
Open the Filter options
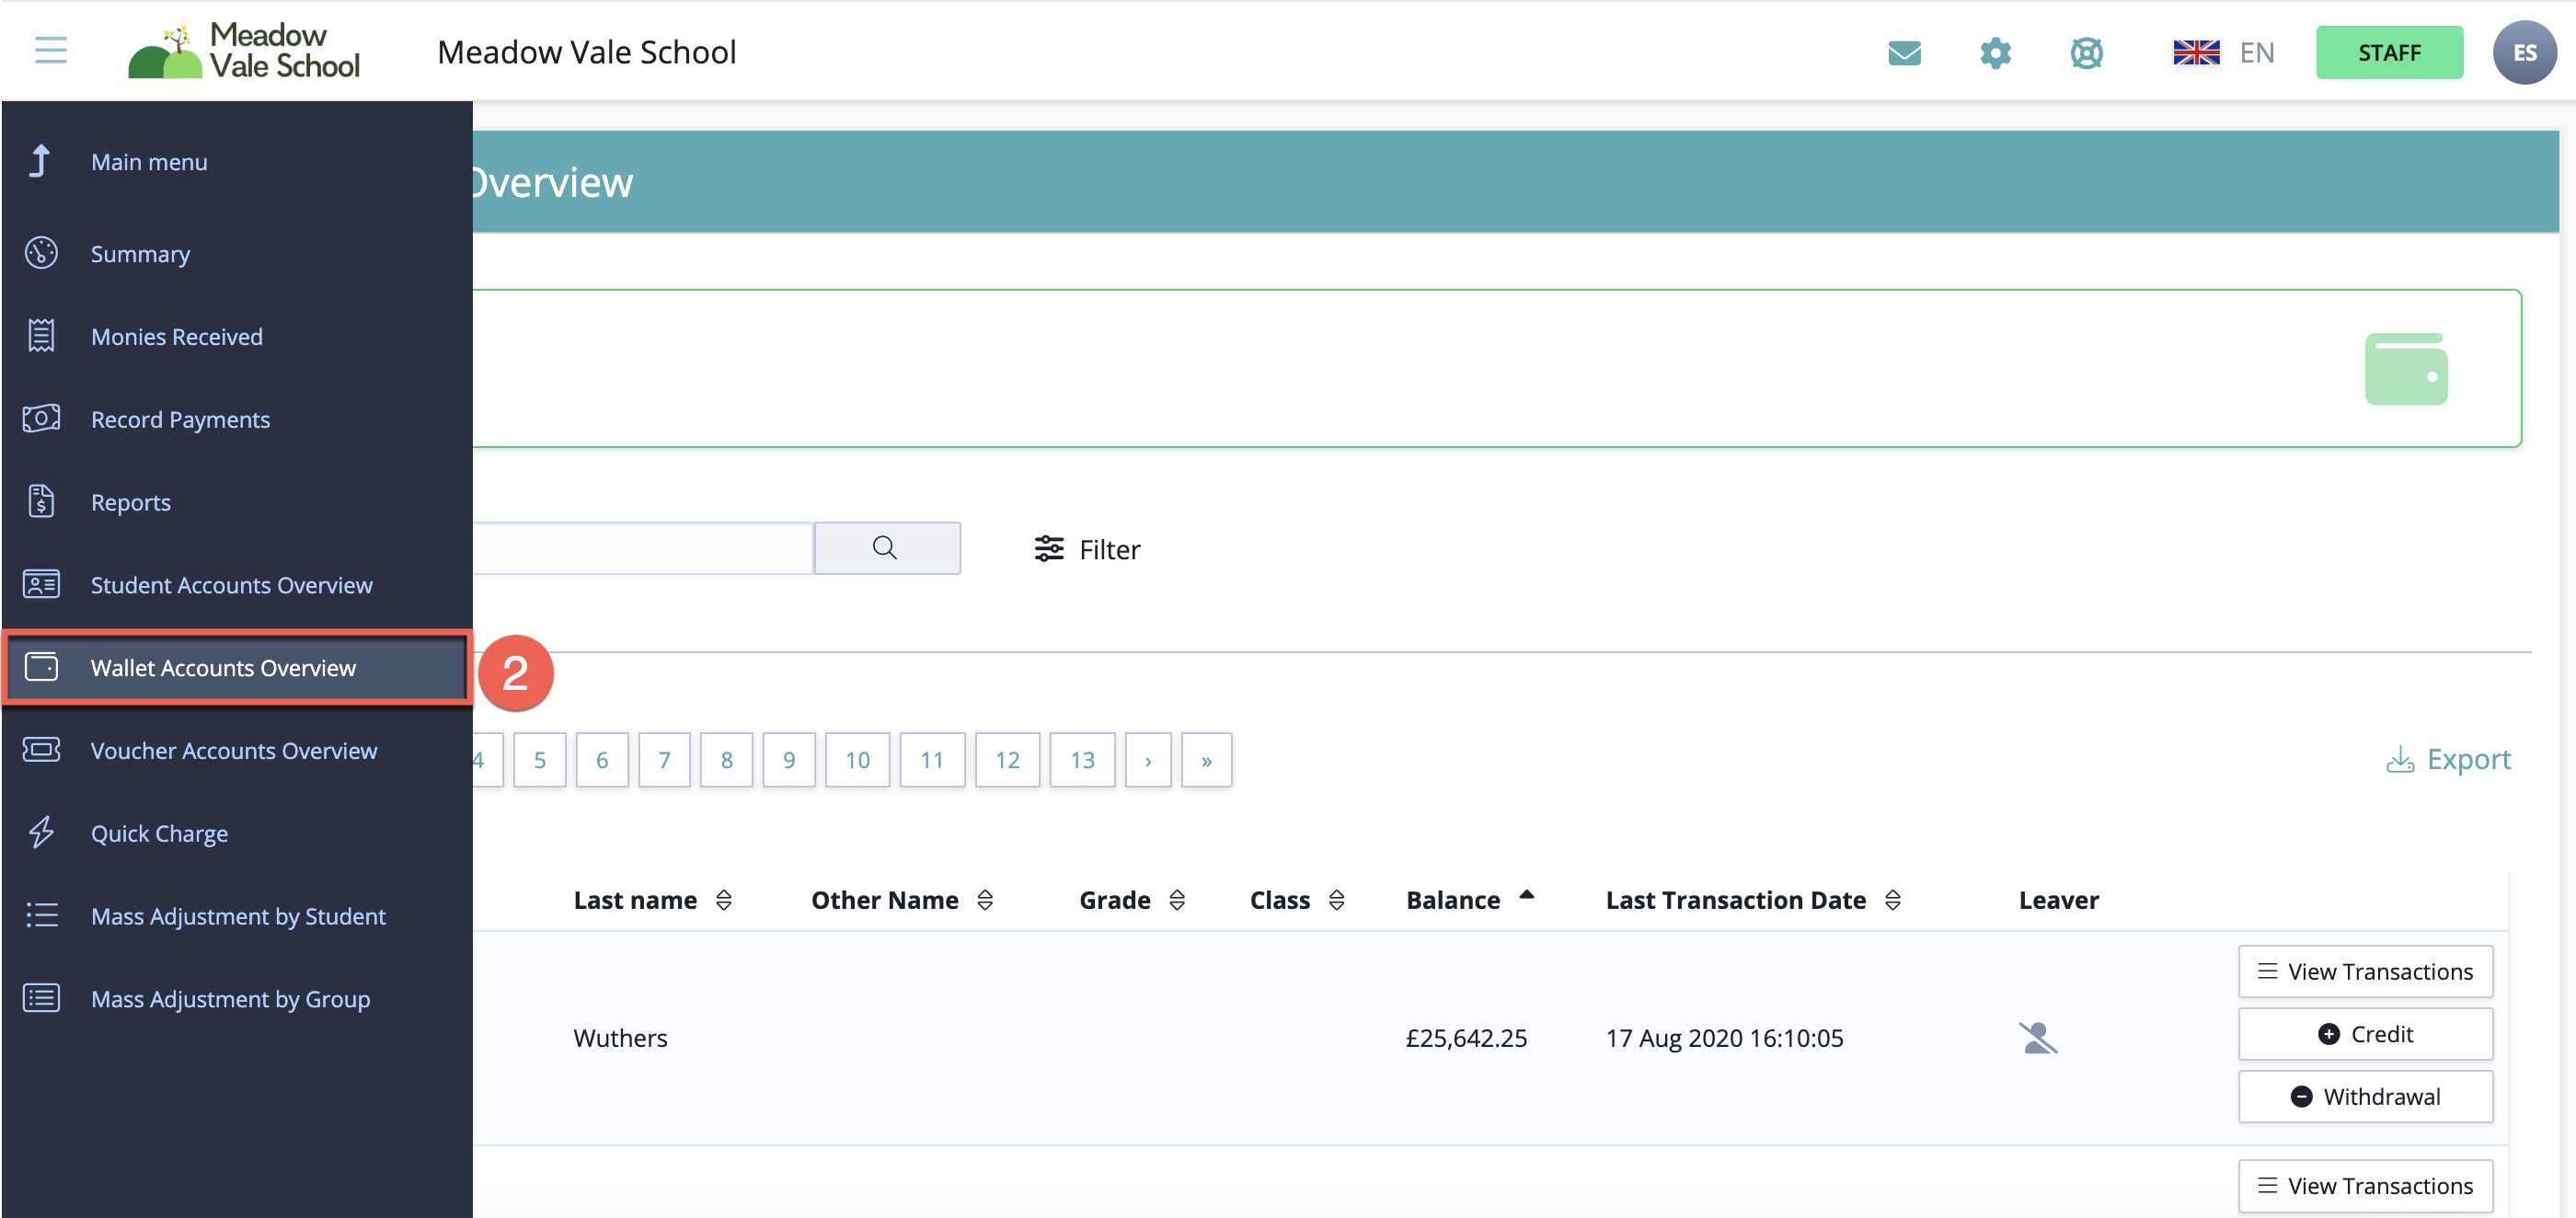tap(1087, 549)
